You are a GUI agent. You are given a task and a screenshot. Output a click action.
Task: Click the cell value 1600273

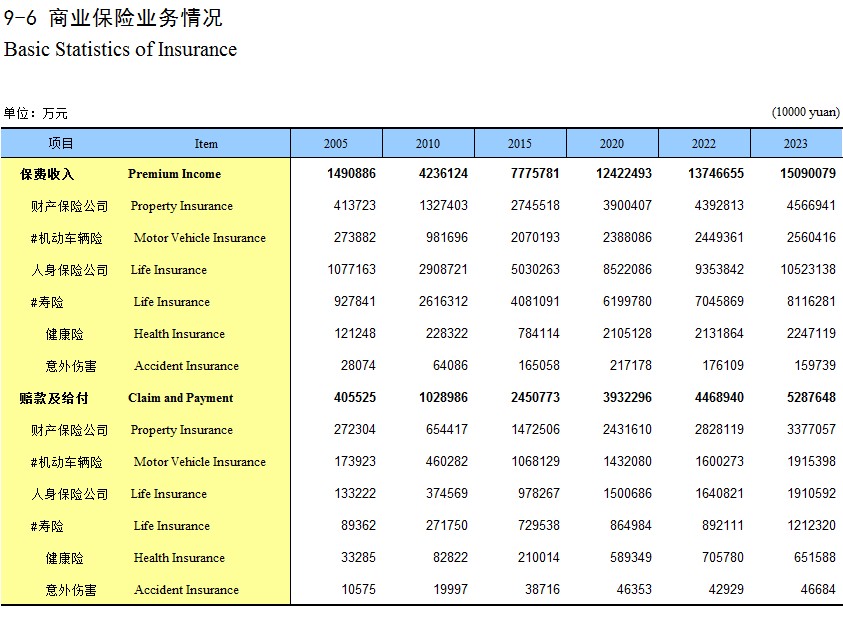click(719, 462)
